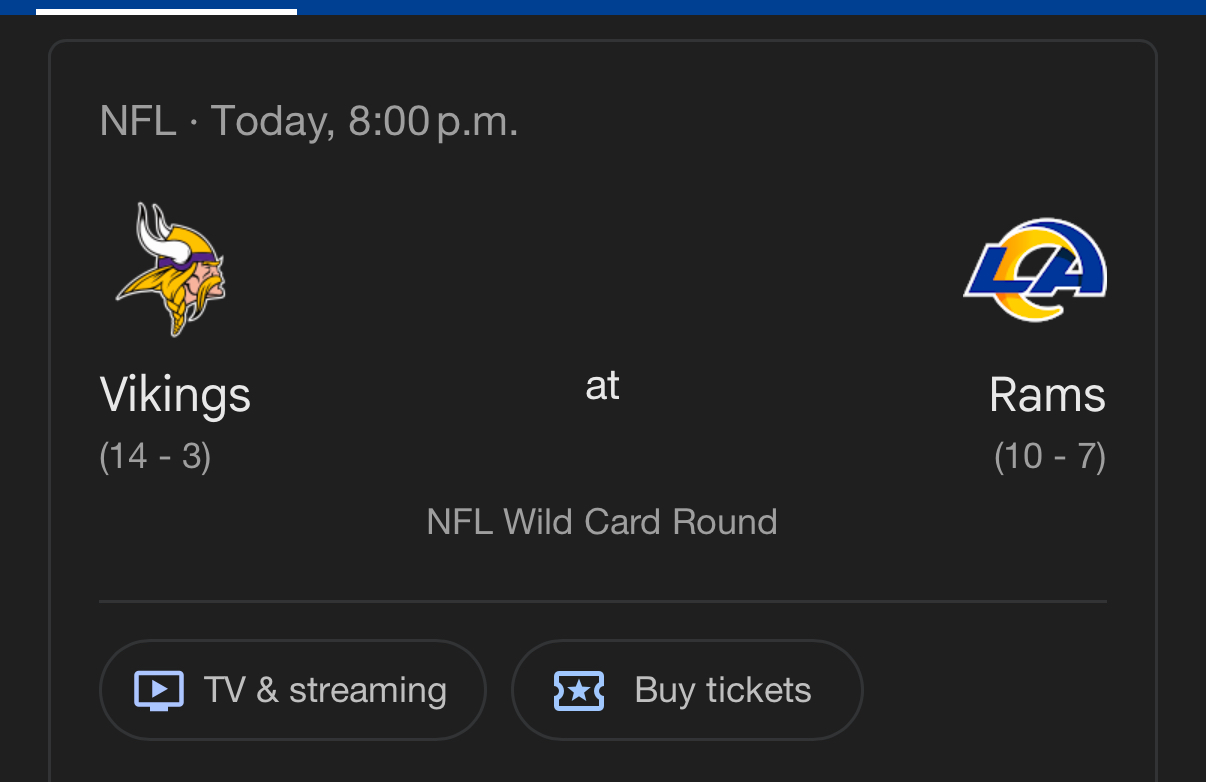Open the NFL Wild Card Round label
Screen dimensions: 1206x782
pyautogui.click(x=602, y=522)
